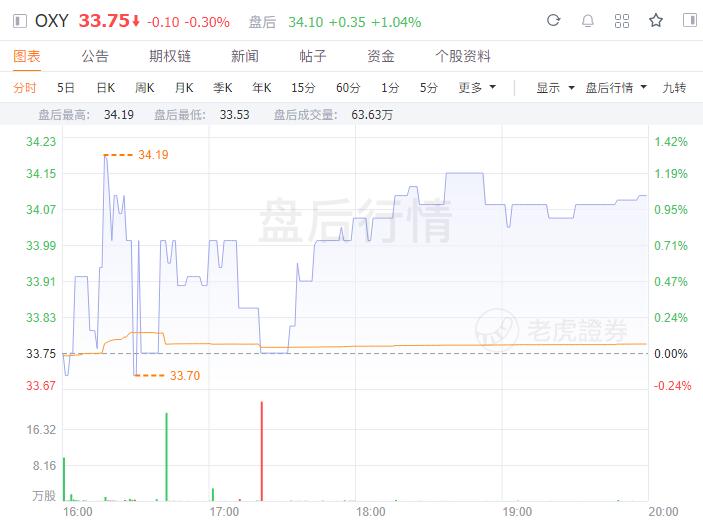Screen dimensions: 703x528
Task: Select 1分 chart interval
Action: coord(390,87)
